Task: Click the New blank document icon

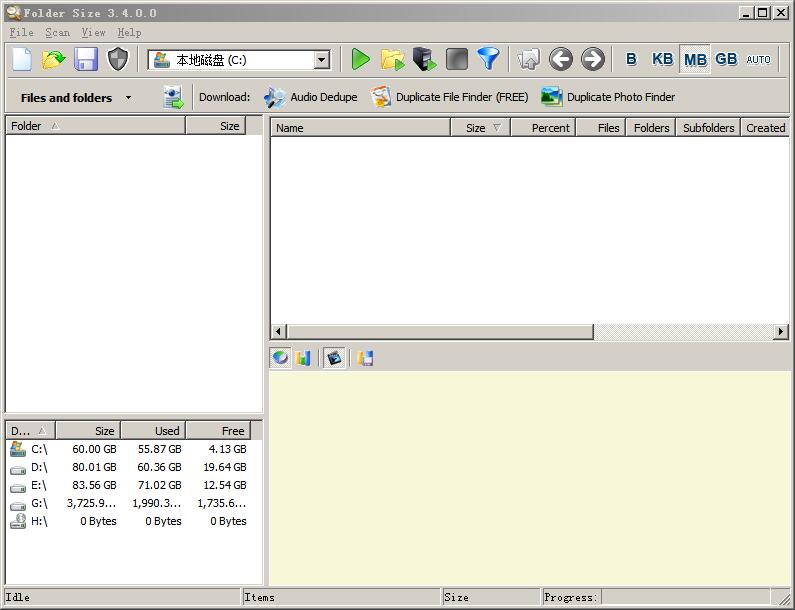Action: coord(22,59)
